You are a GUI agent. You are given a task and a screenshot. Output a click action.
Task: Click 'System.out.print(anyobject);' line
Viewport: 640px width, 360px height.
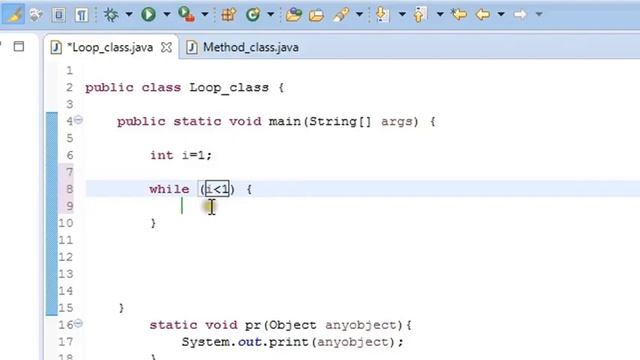(292, 342)
